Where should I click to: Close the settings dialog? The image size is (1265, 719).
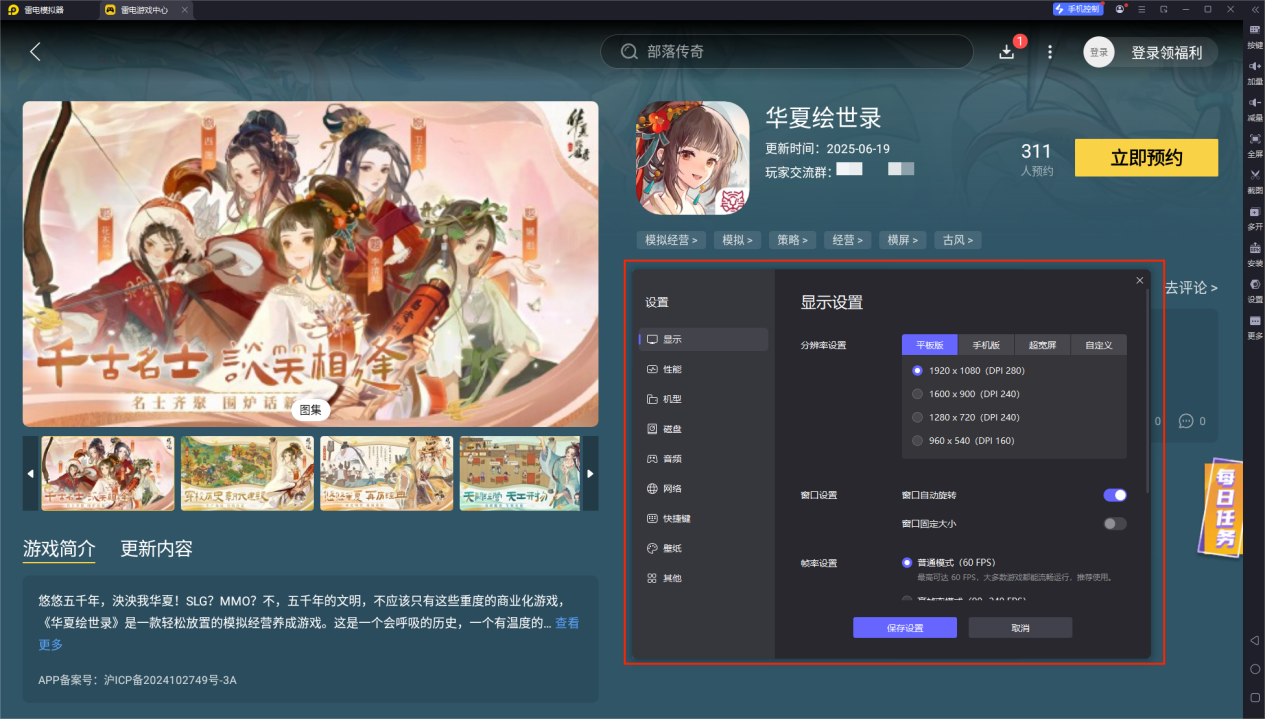tap(1140, 280)
